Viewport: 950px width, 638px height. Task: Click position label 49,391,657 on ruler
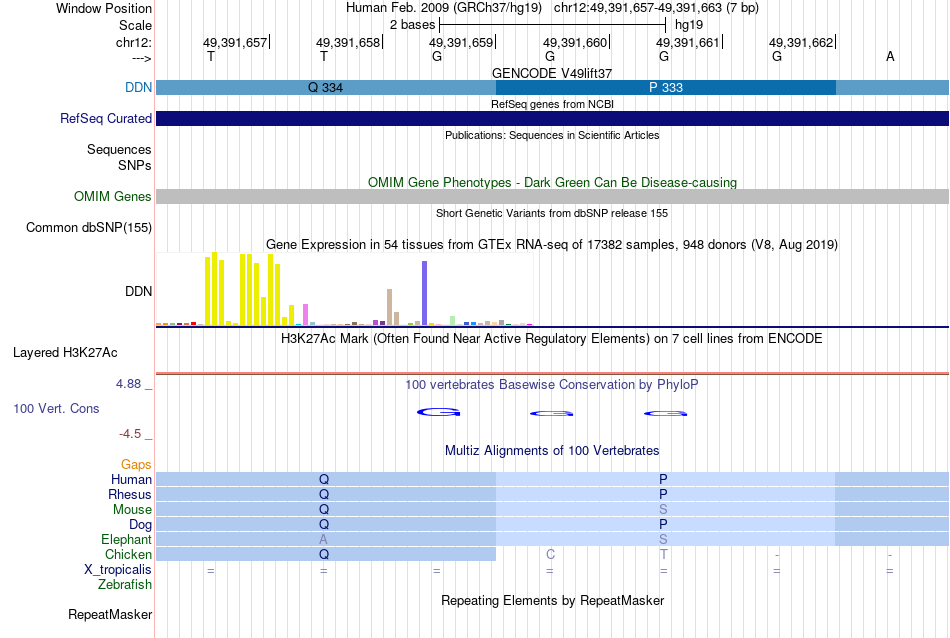235,42
